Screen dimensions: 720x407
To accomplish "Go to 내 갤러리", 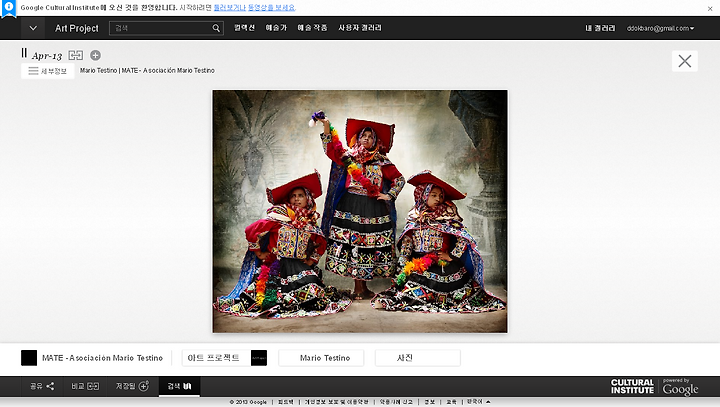I will pyautogui.click(x=600, y=28).
